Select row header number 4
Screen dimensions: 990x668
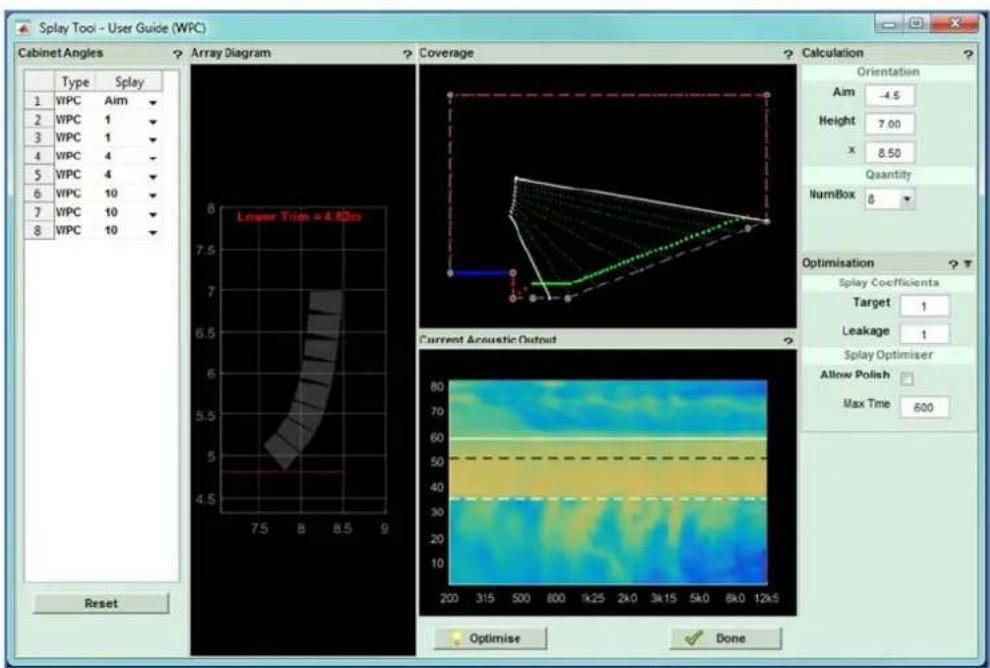click(x=39, y=157)
